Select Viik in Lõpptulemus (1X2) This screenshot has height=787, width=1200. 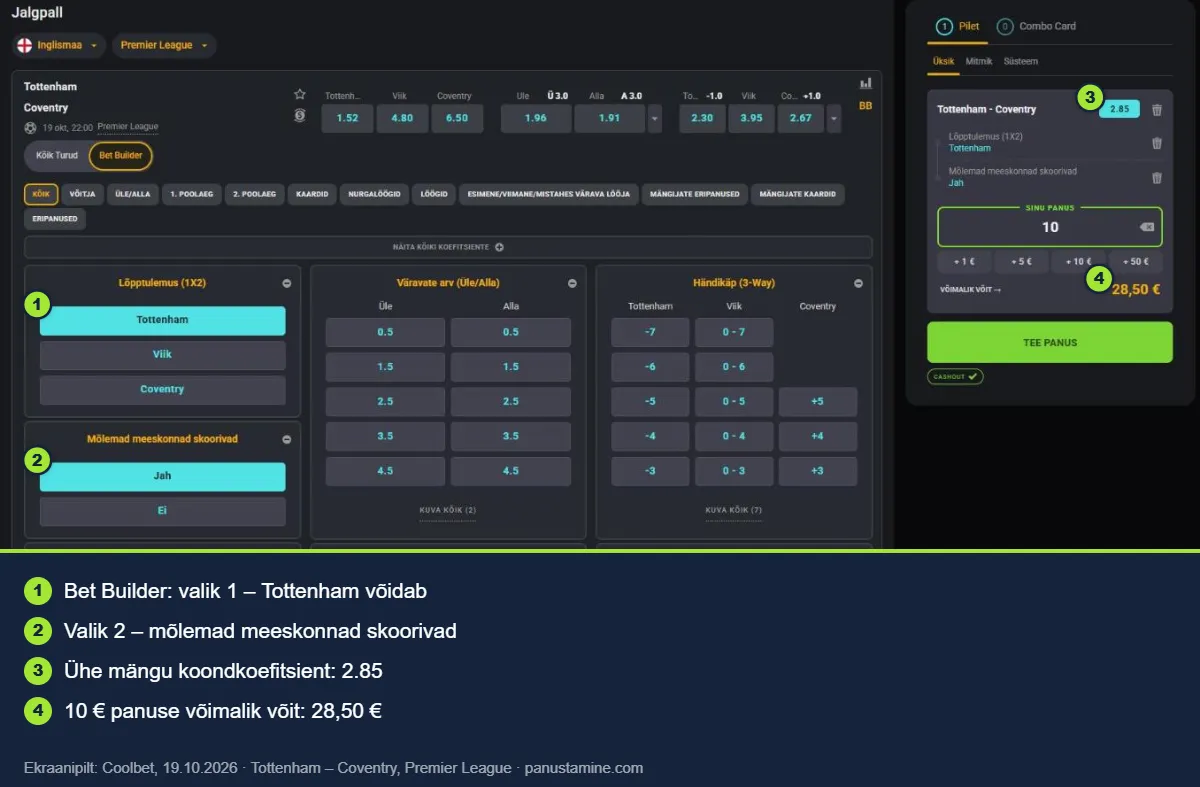(x=163, y=355)
